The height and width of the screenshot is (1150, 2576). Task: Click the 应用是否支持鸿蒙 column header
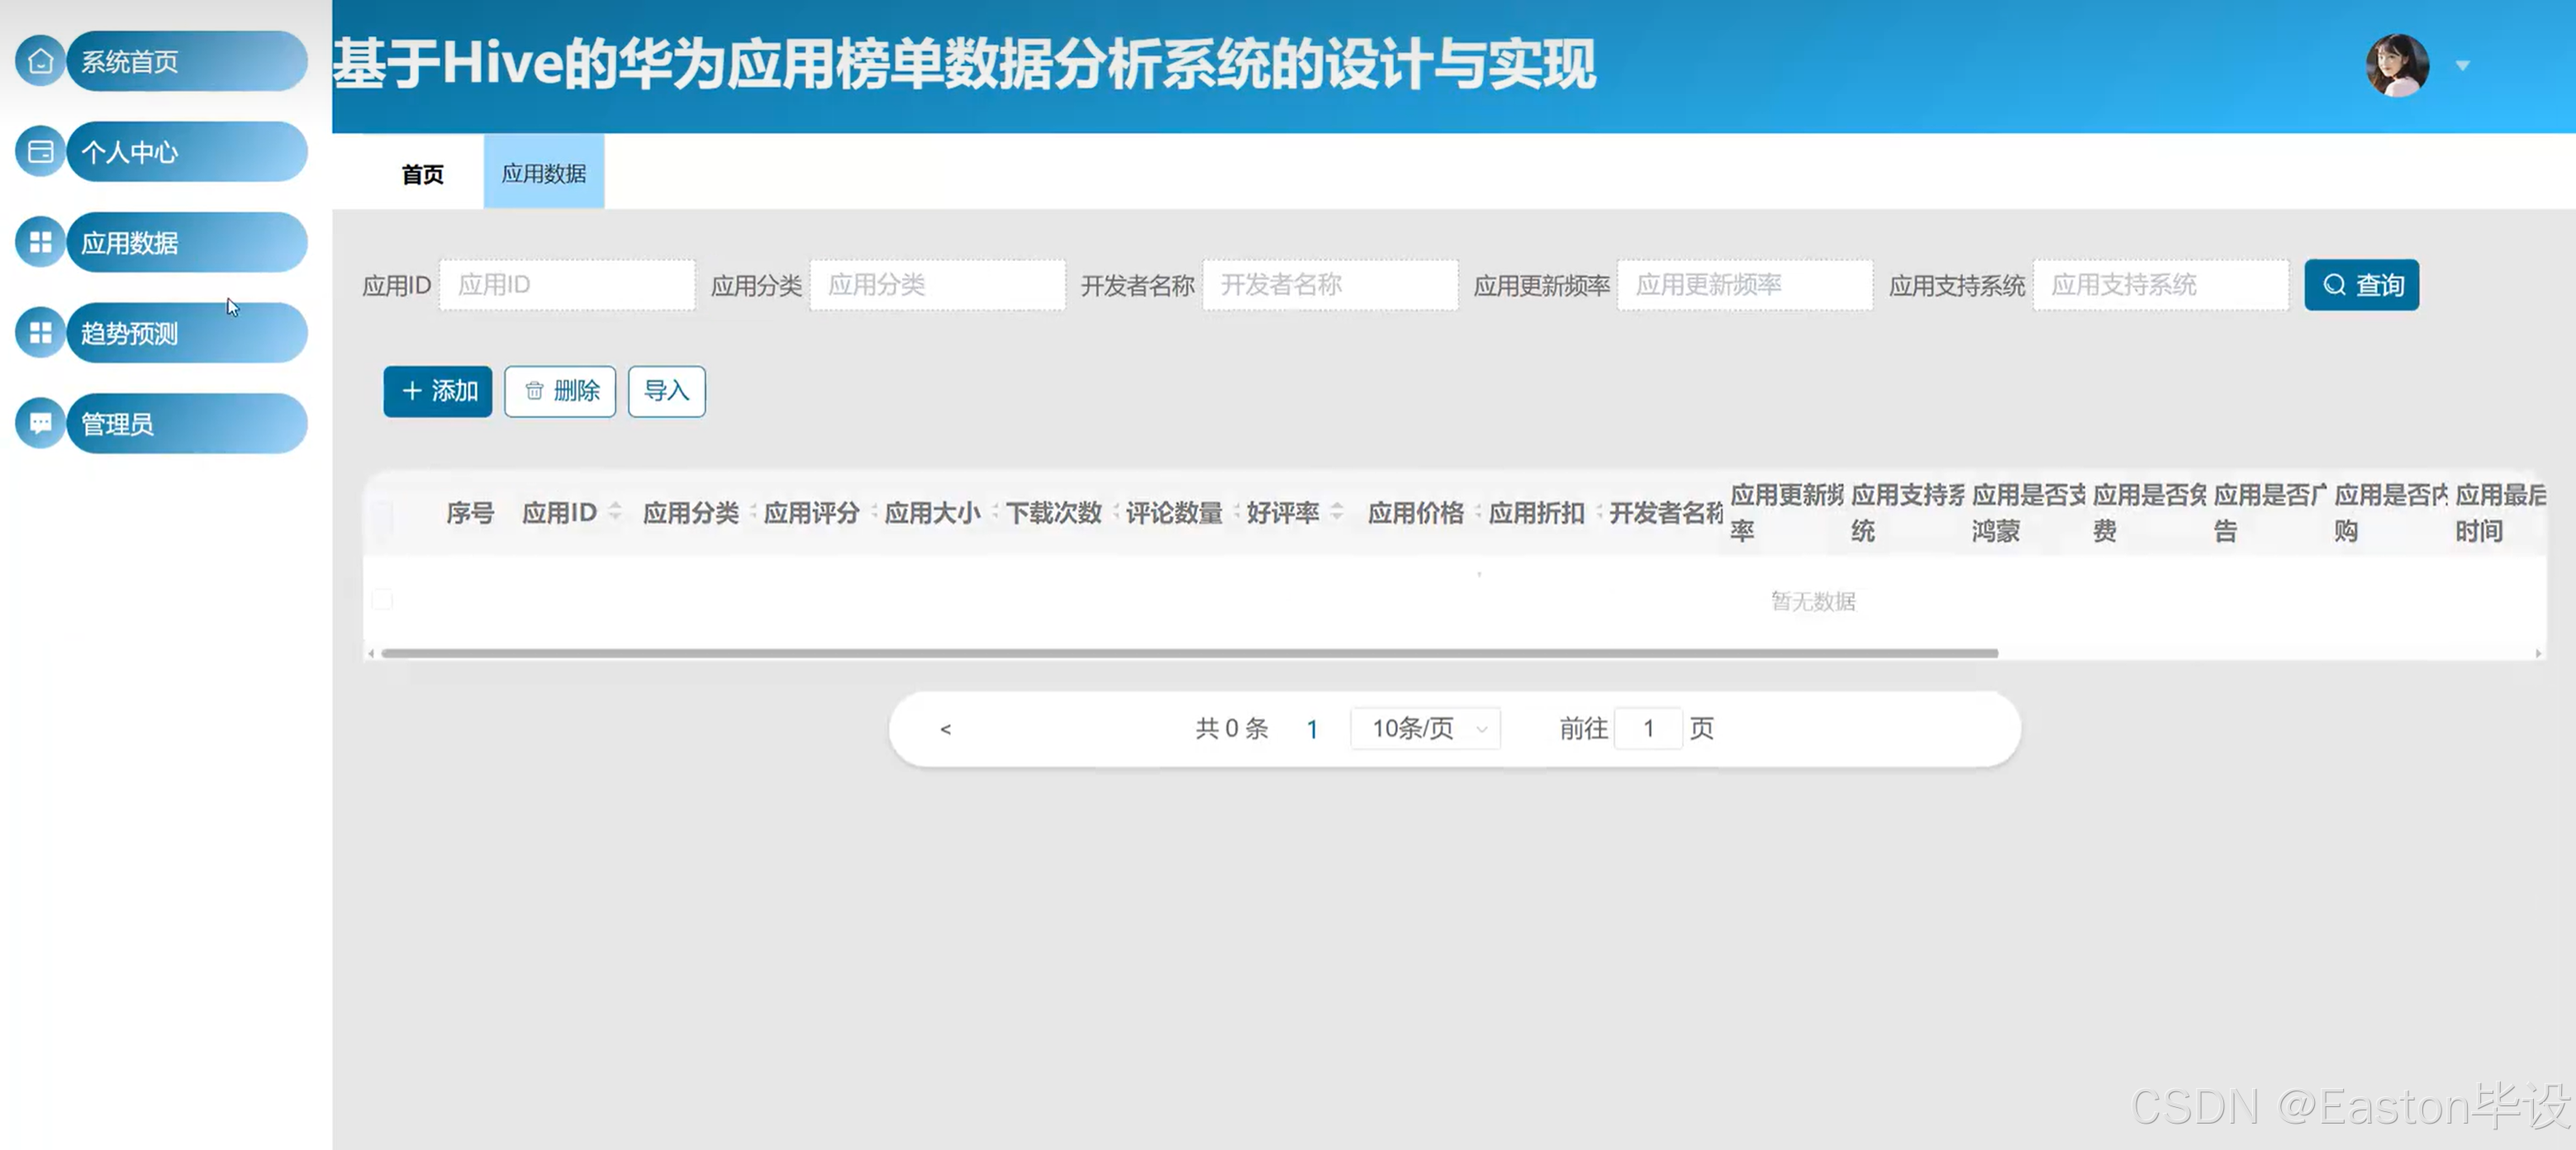(x=2029, y=512)
